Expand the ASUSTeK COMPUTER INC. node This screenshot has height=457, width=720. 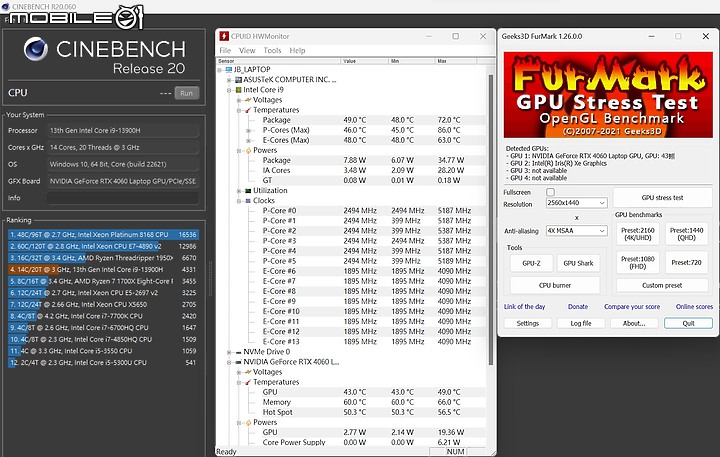(229, 80)
